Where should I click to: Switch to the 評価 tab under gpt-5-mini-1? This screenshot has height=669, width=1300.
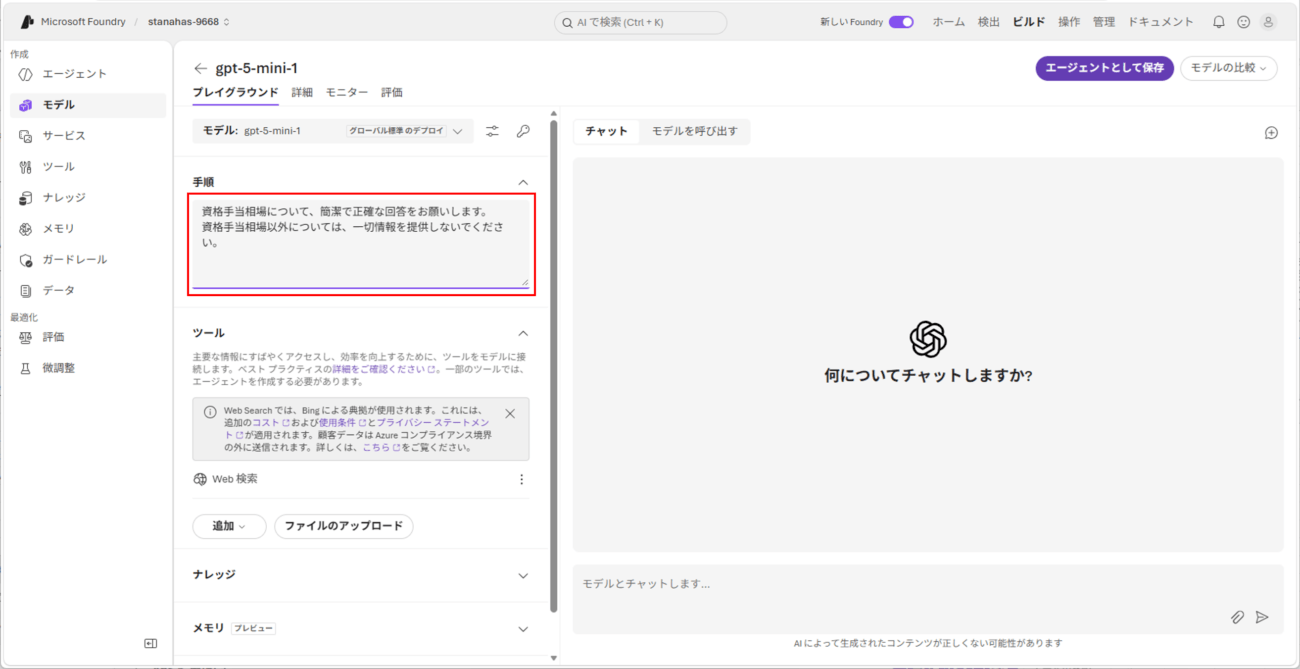click(x=392, y=92)
